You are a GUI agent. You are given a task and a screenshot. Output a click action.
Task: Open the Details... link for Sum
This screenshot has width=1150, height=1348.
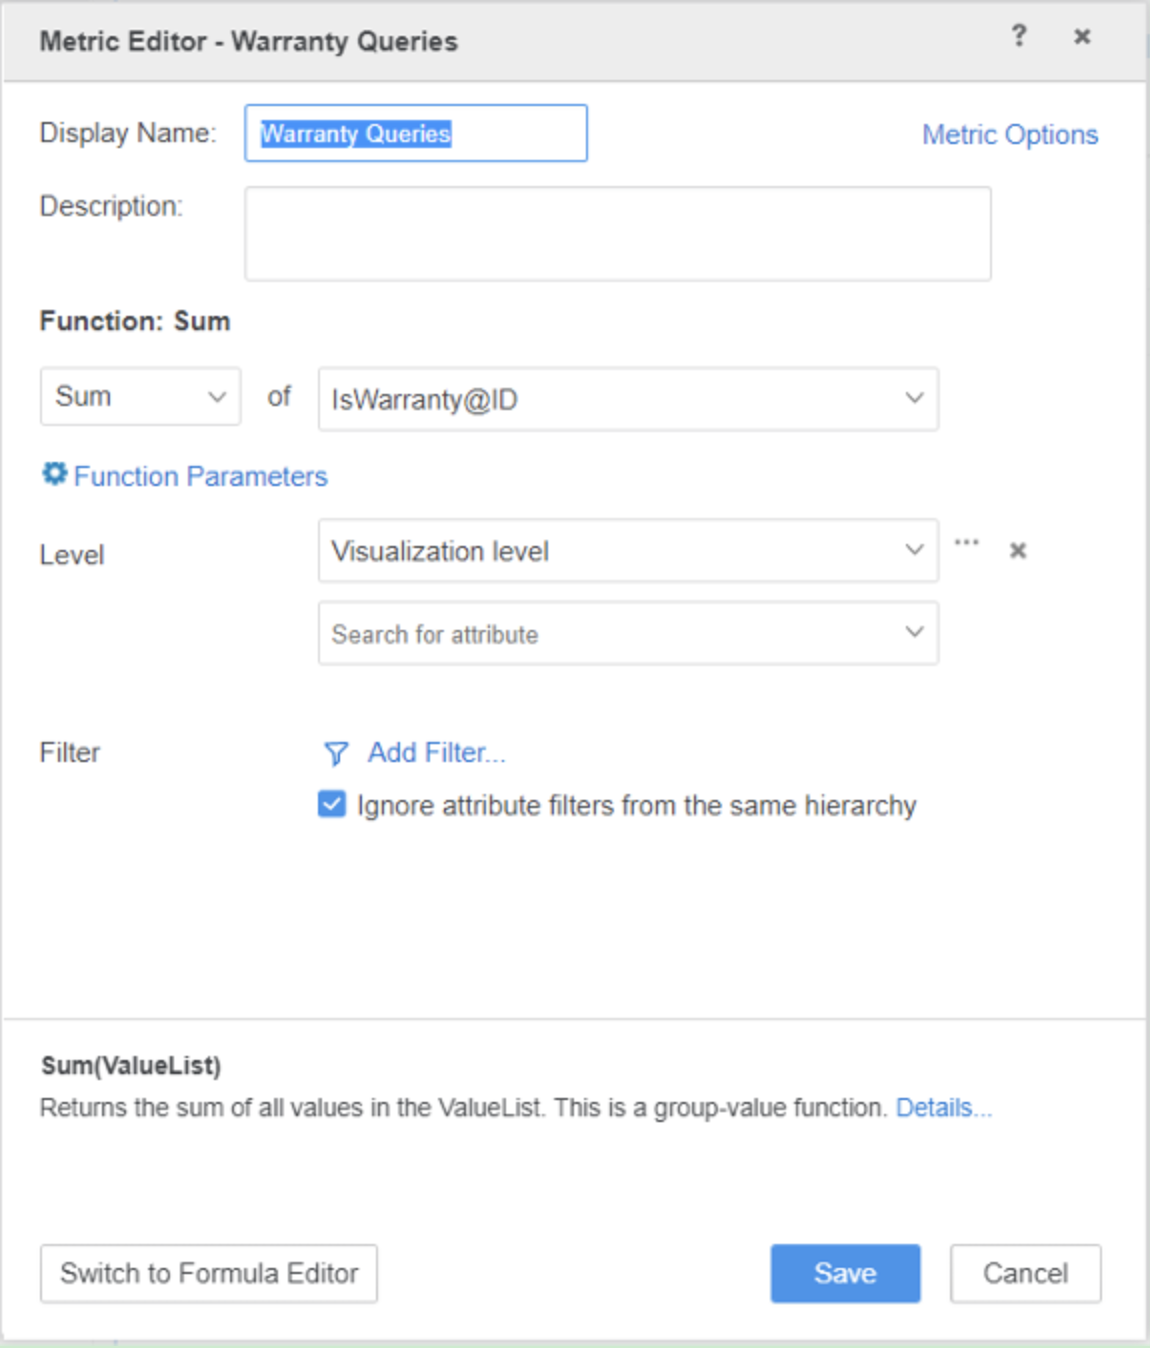point(943,1108)
